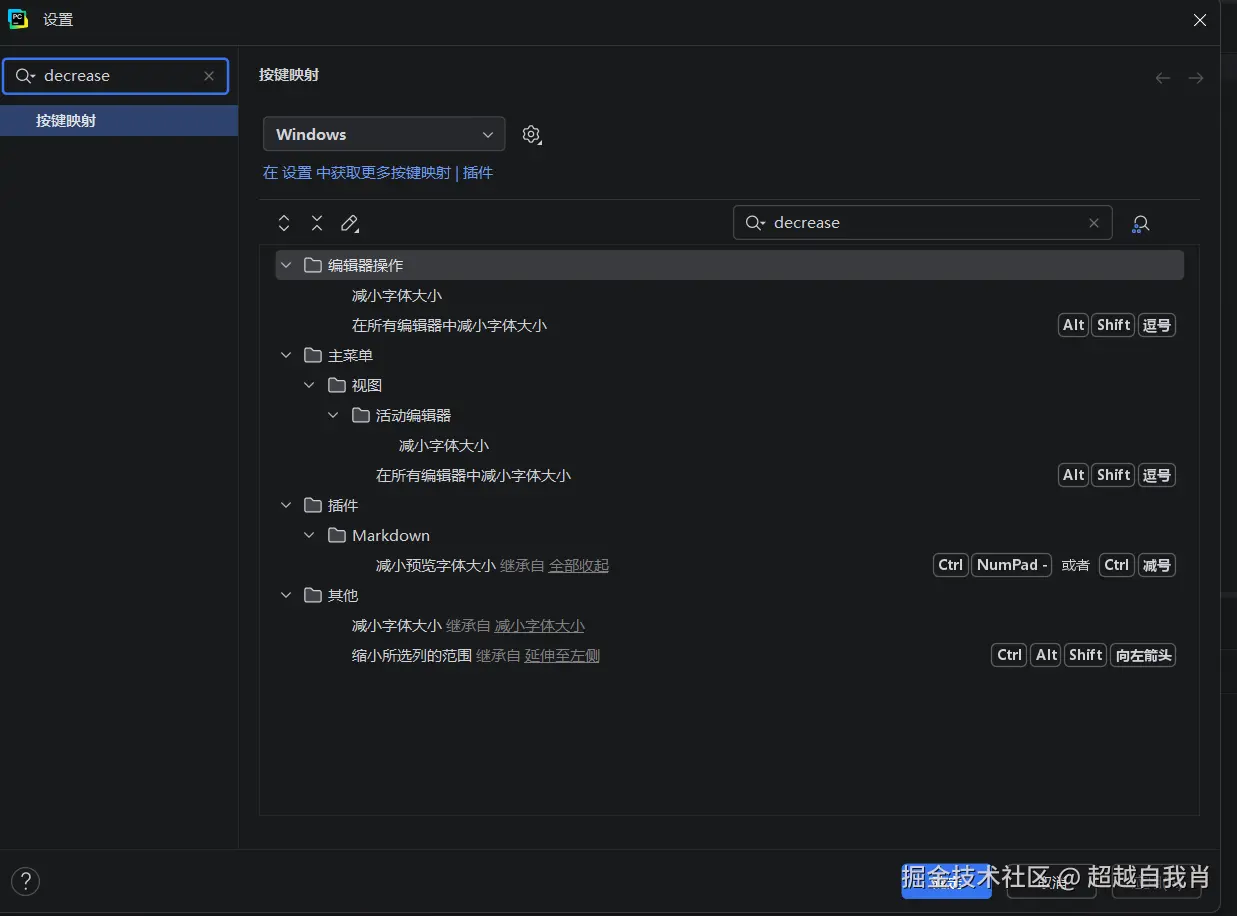Select 在所有编辑器中减小字体大小 under 编辑器操作
The width and height of the screenshot is (1237, 916).
pos(449,325)
